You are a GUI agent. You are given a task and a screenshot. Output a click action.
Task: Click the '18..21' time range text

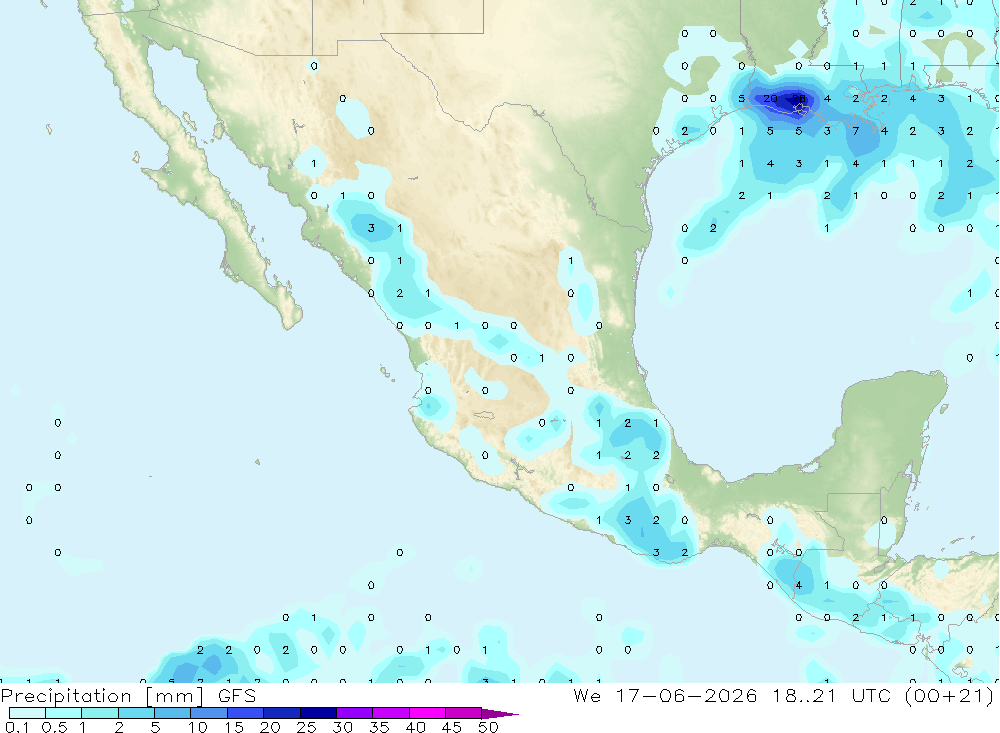(804, 695)
